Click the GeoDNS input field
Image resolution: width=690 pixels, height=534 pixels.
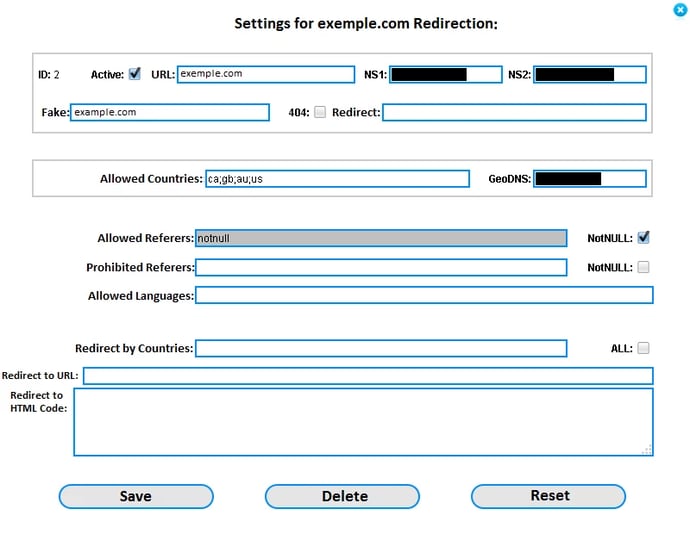click(x=589, y=179)
